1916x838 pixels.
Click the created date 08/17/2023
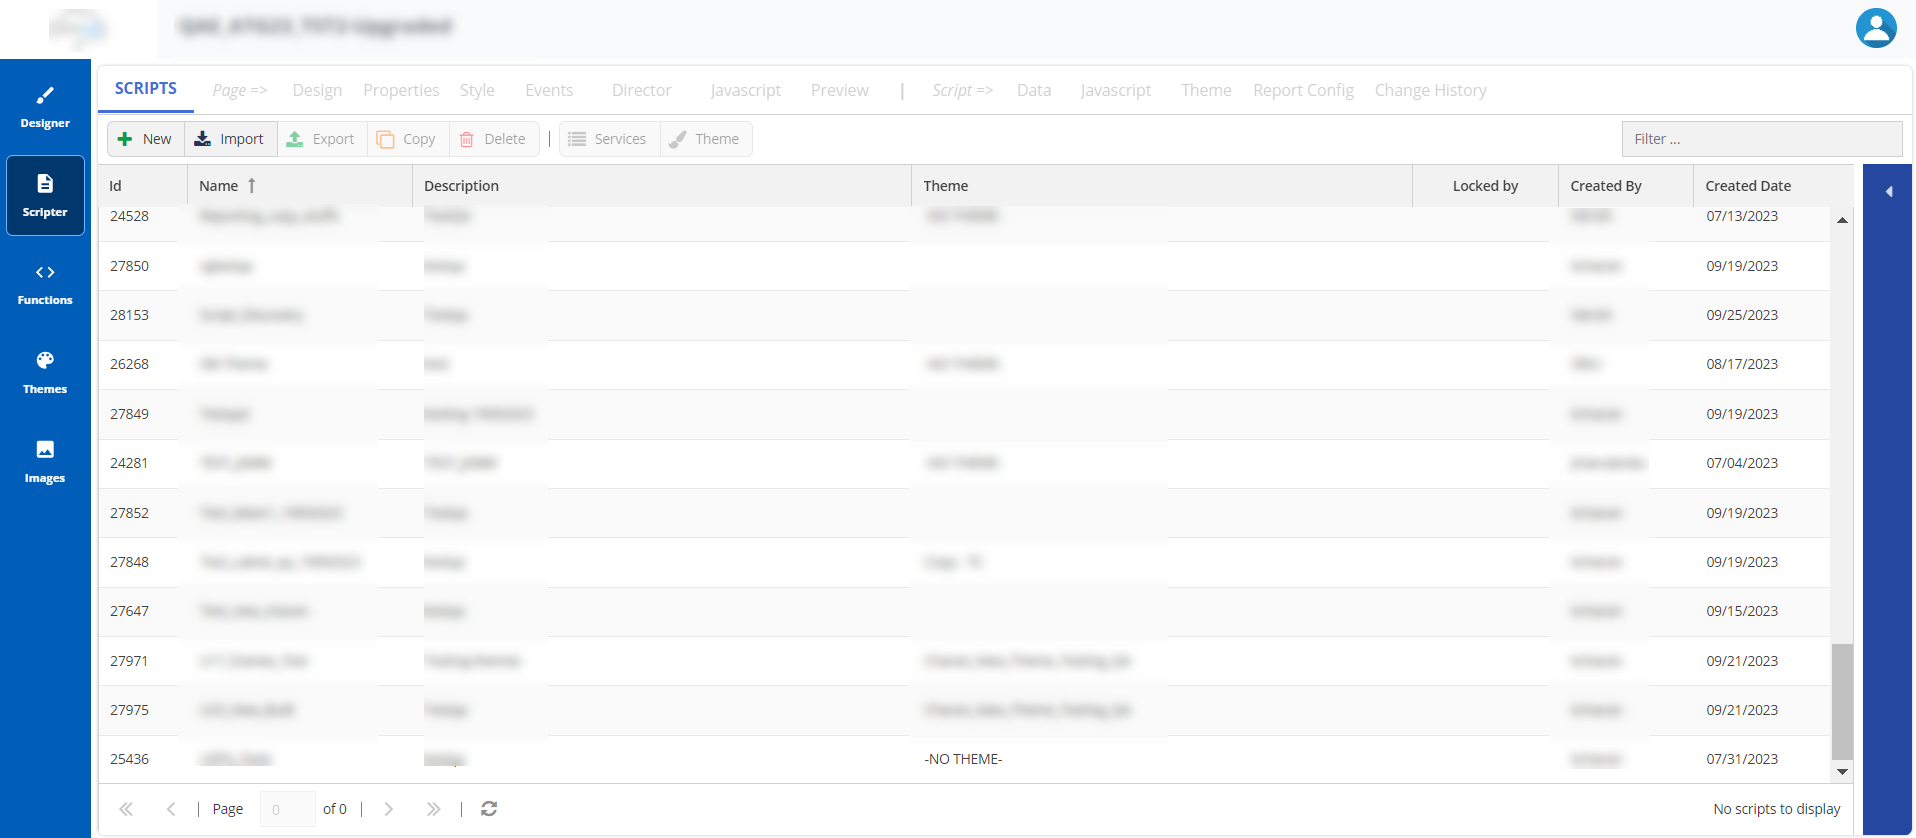click(x=1742, y=364)
